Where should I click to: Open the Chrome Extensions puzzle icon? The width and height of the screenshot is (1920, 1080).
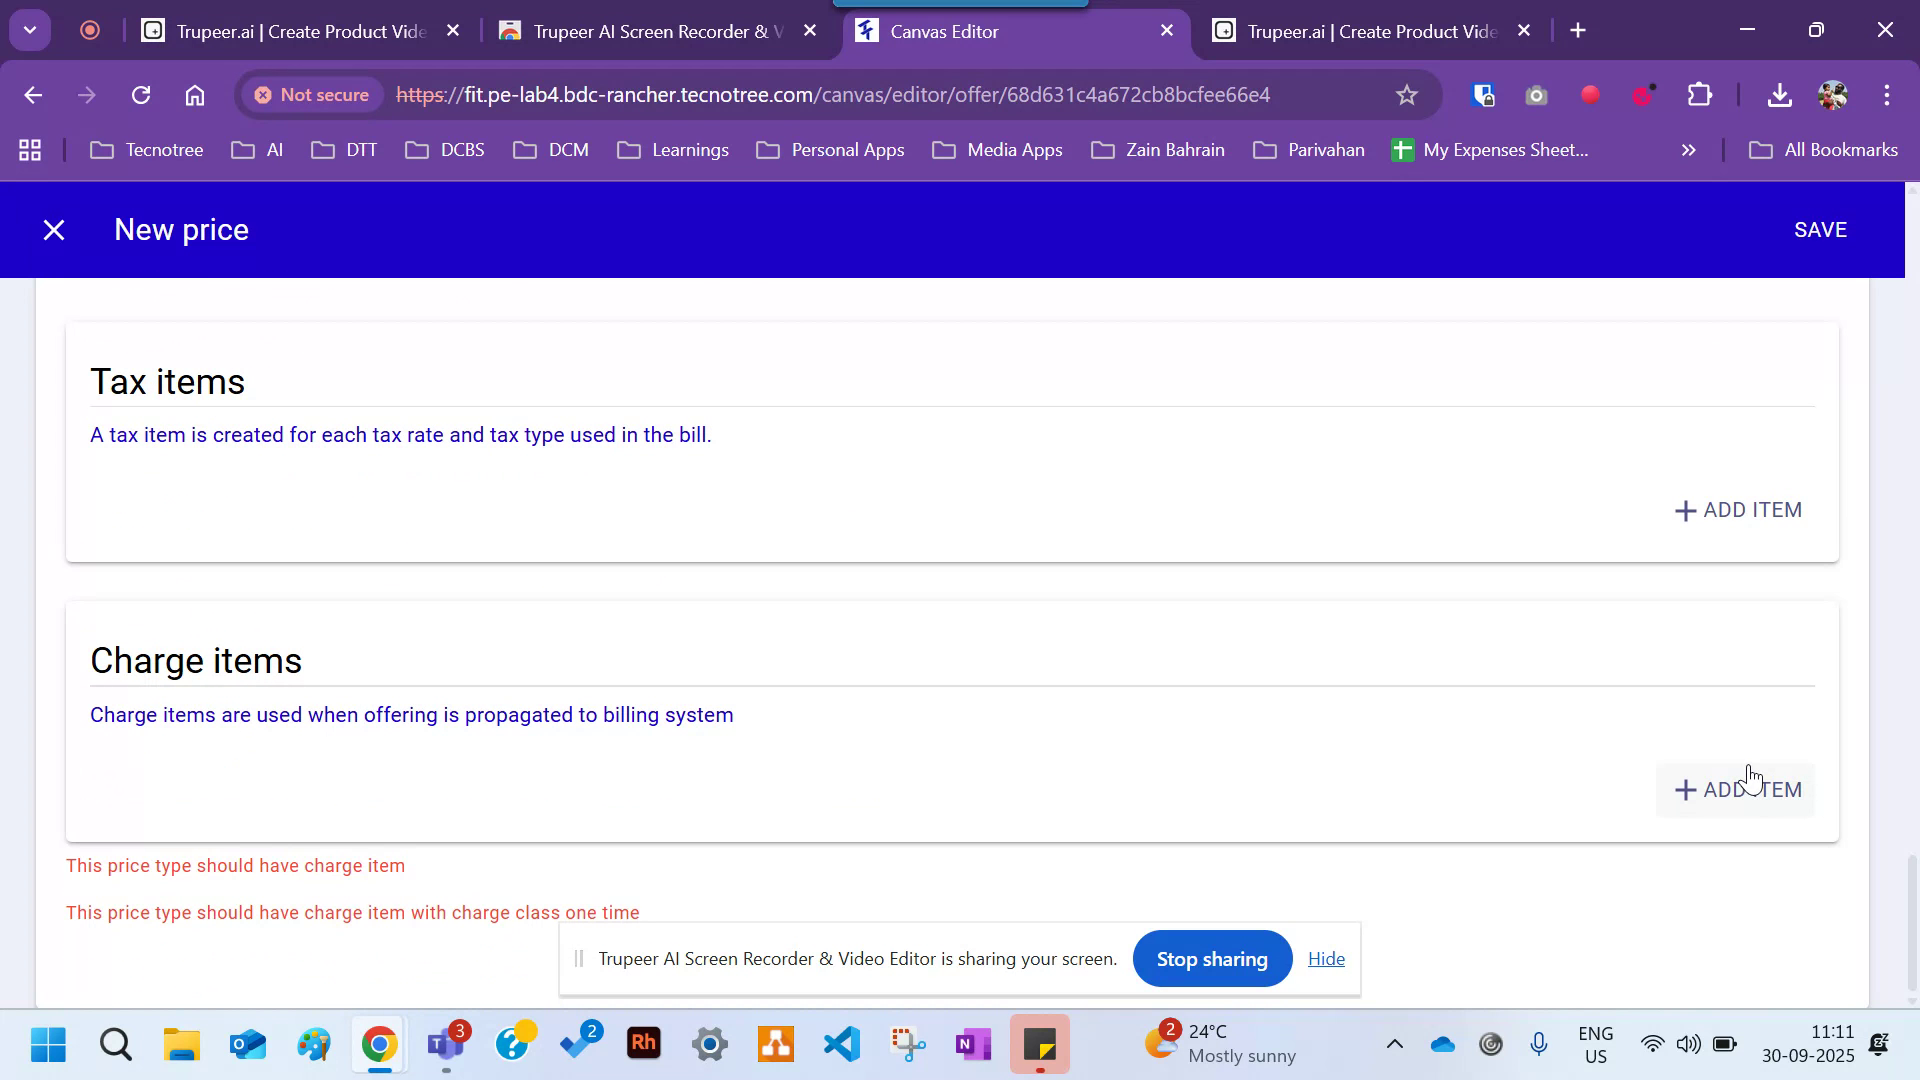coord(1698,95)
